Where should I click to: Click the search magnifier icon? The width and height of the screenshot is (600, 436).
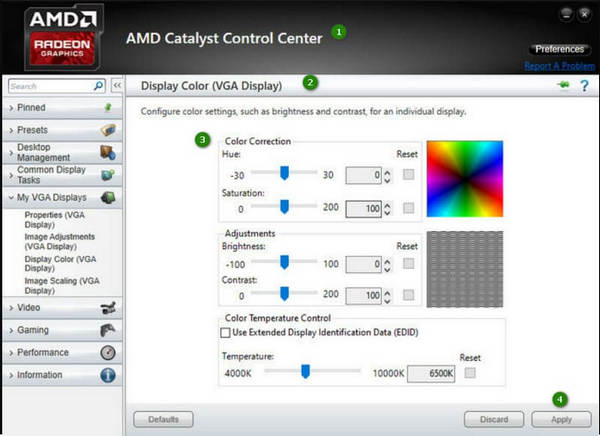(99, 85)
